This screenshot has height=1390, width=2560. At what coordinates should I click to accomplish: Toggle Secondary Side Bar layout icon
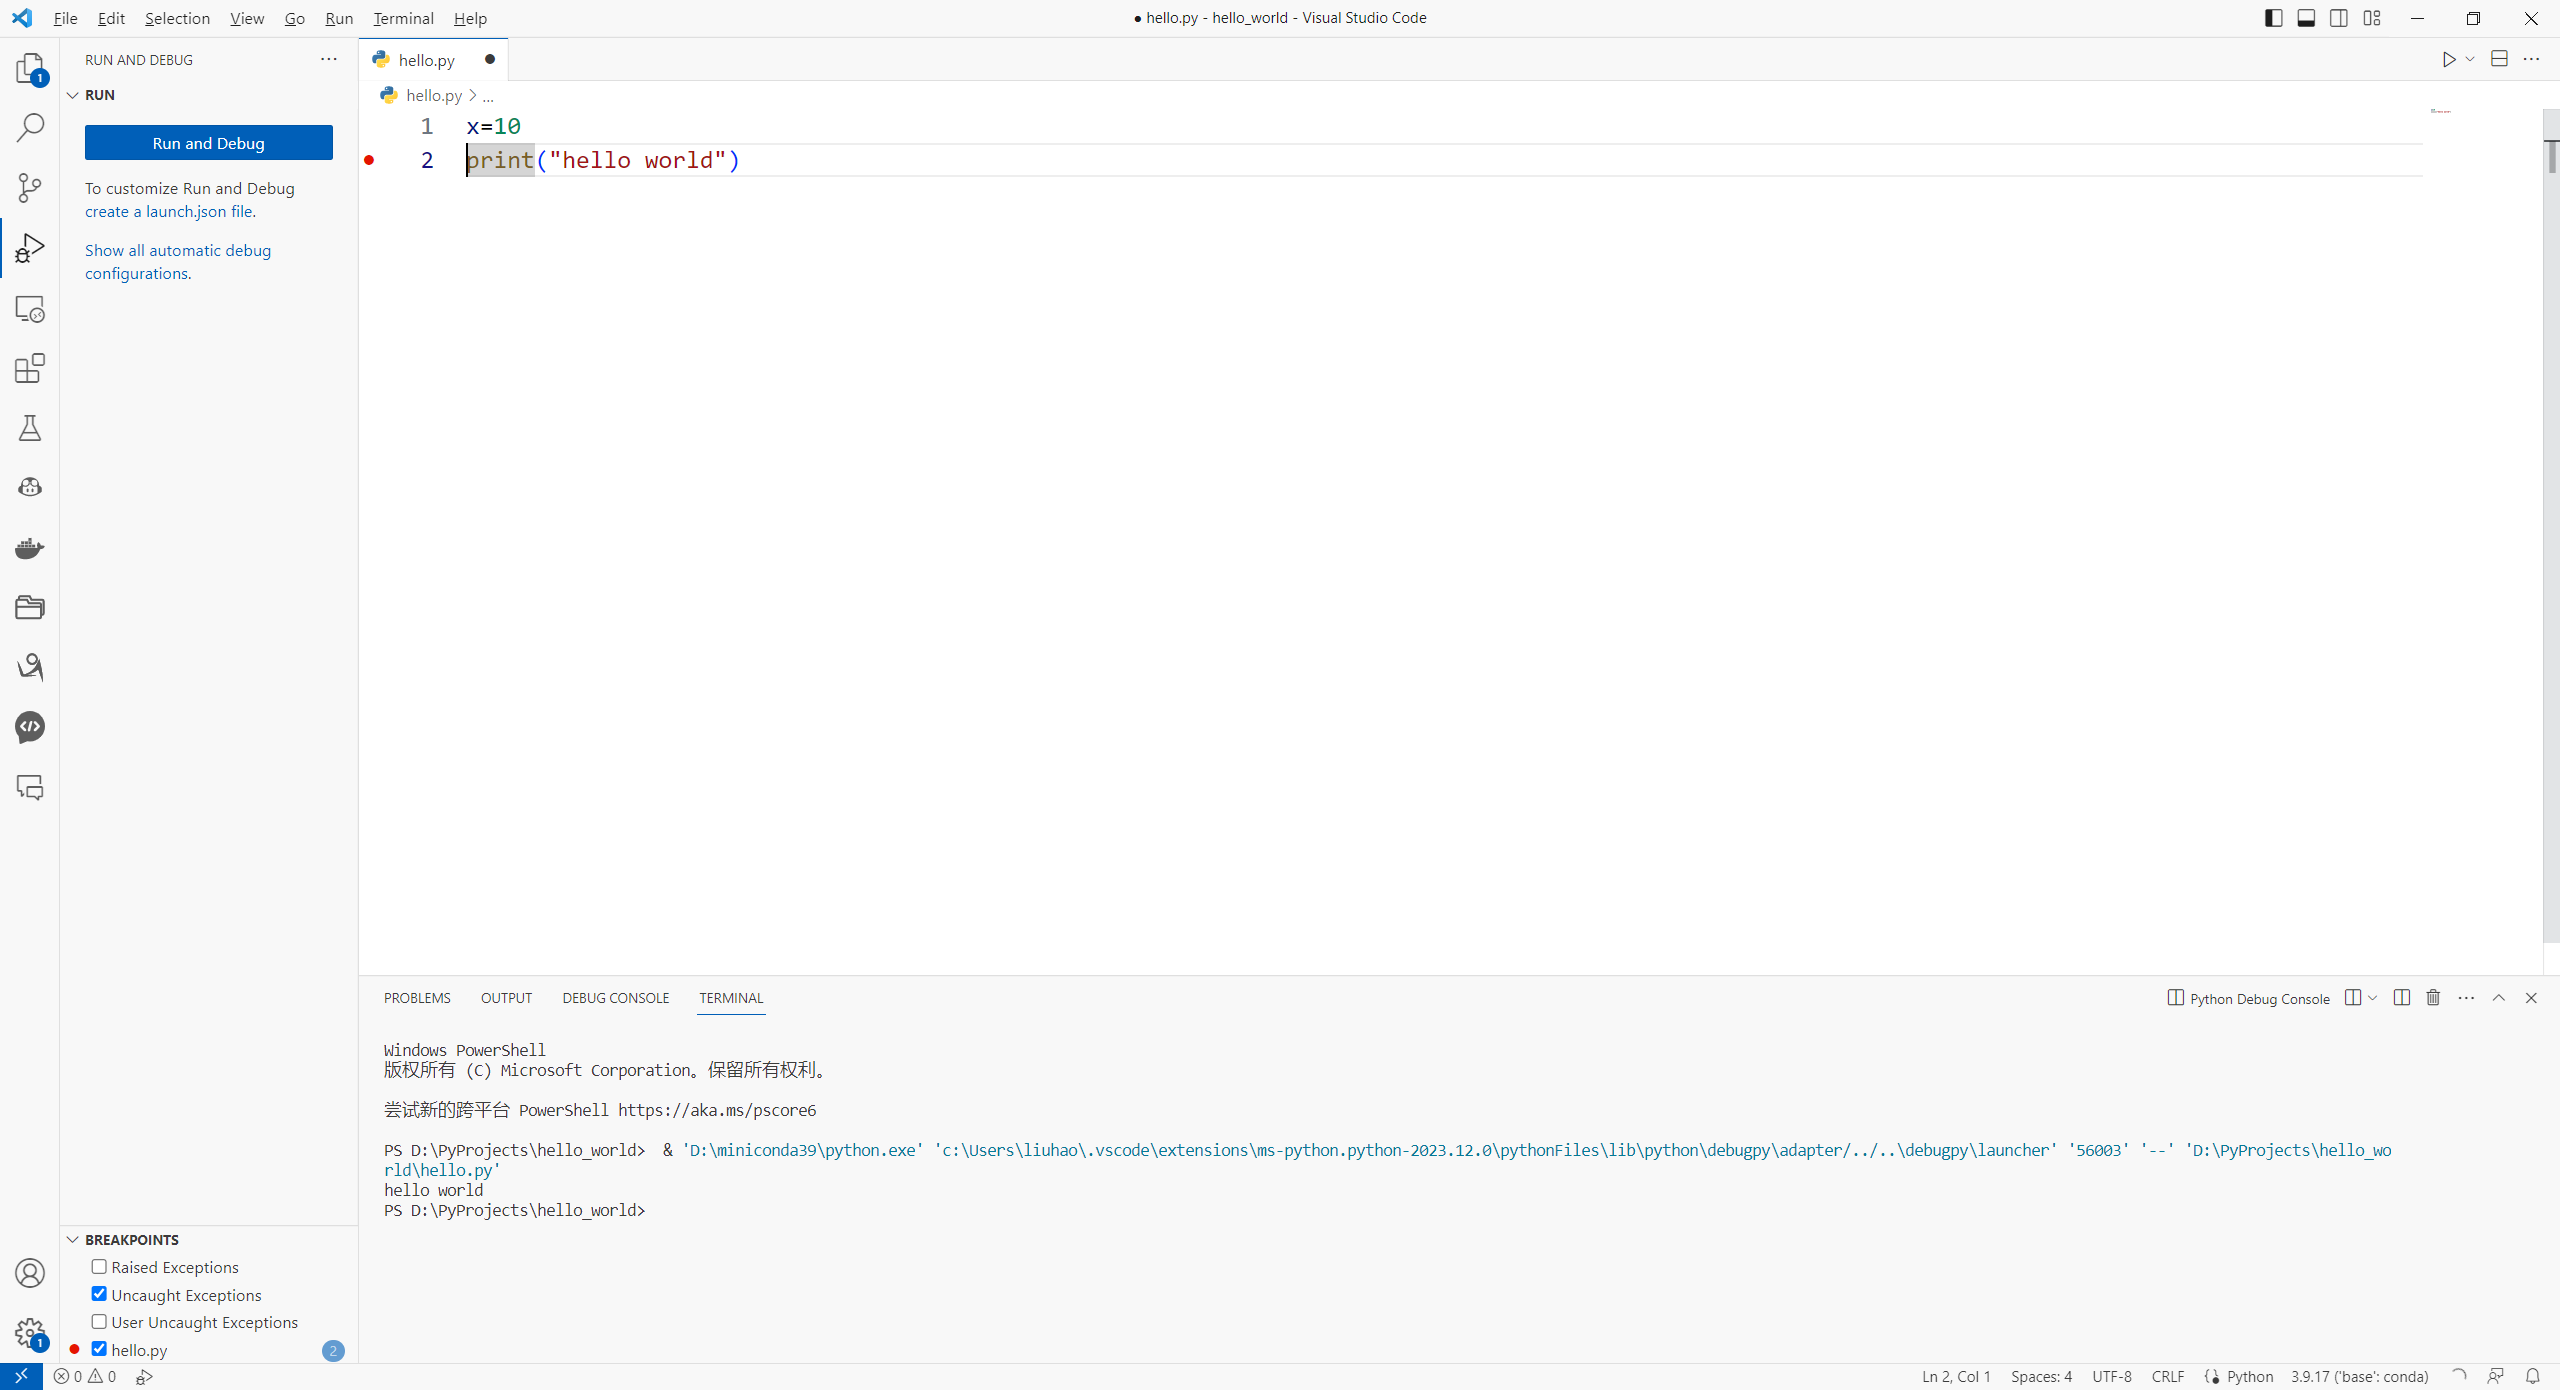tap(2339, 18)
